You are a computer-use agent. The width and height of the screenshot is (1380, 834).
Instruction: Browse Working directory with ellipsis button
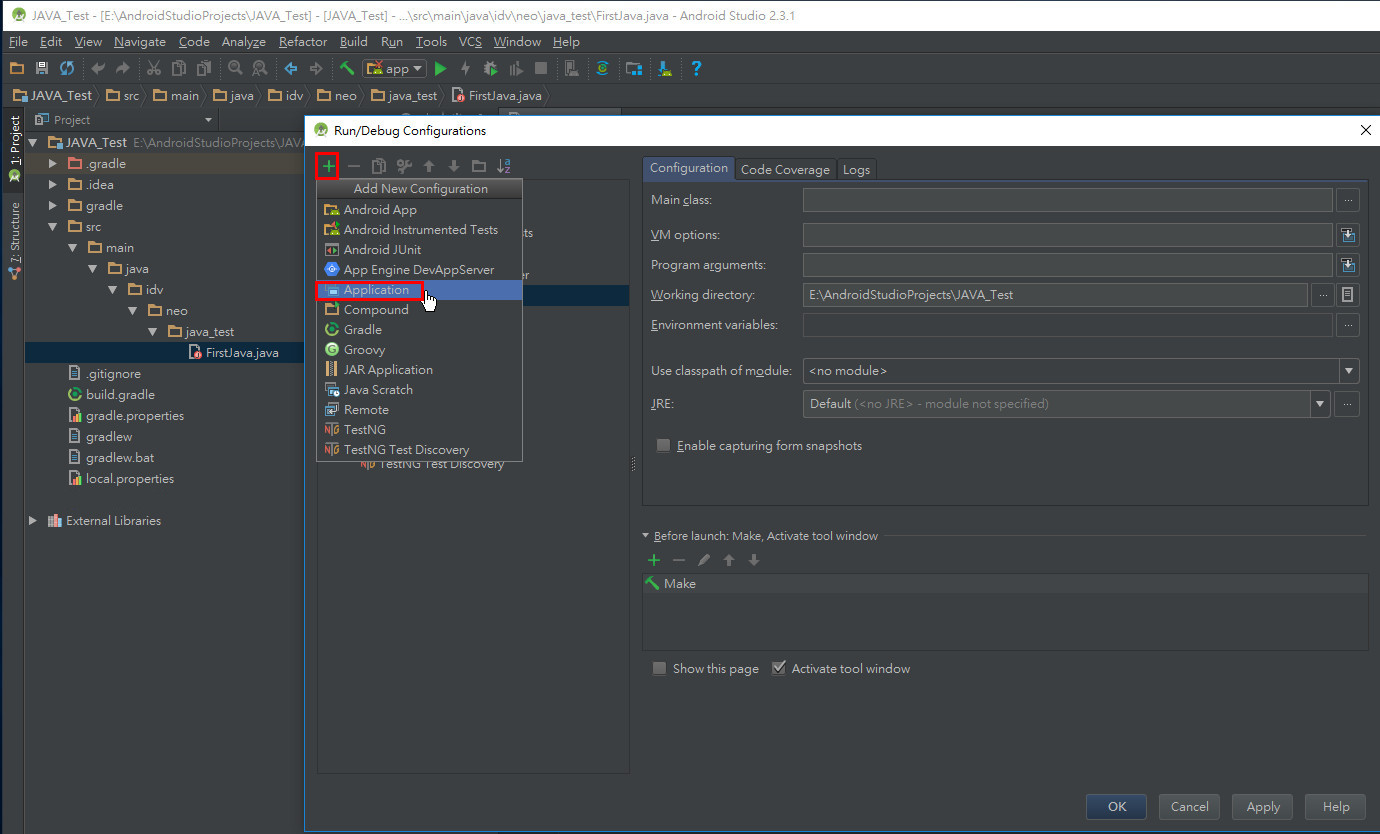click(x=1322, y=295)
